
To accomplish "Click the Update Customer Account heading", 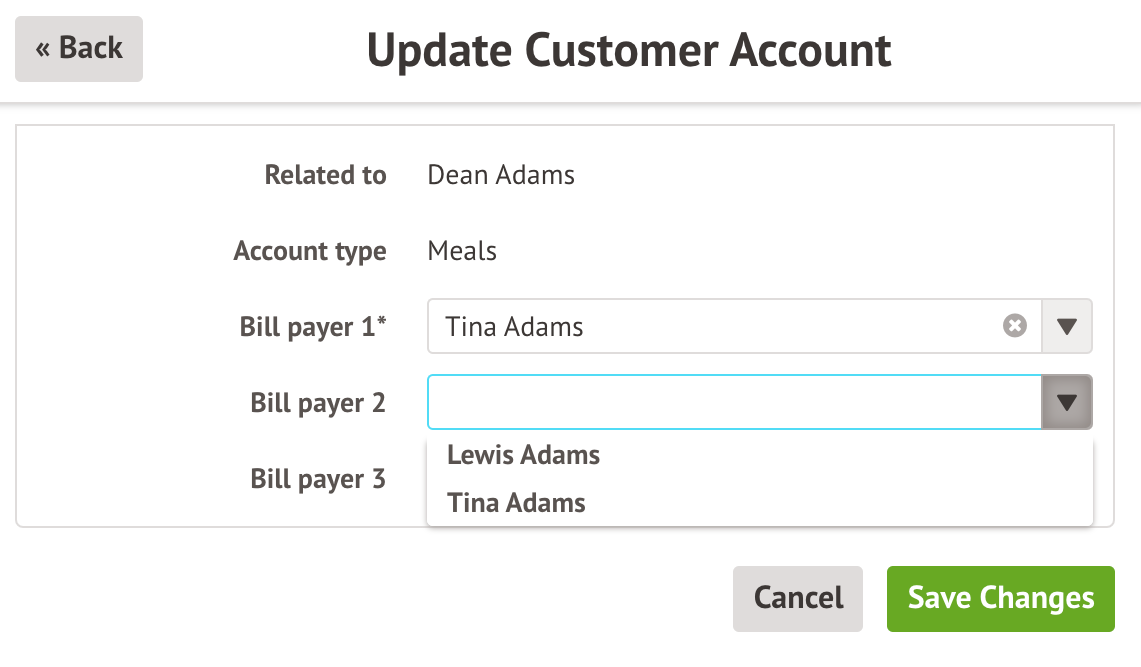I will click(x=629, y=50).
